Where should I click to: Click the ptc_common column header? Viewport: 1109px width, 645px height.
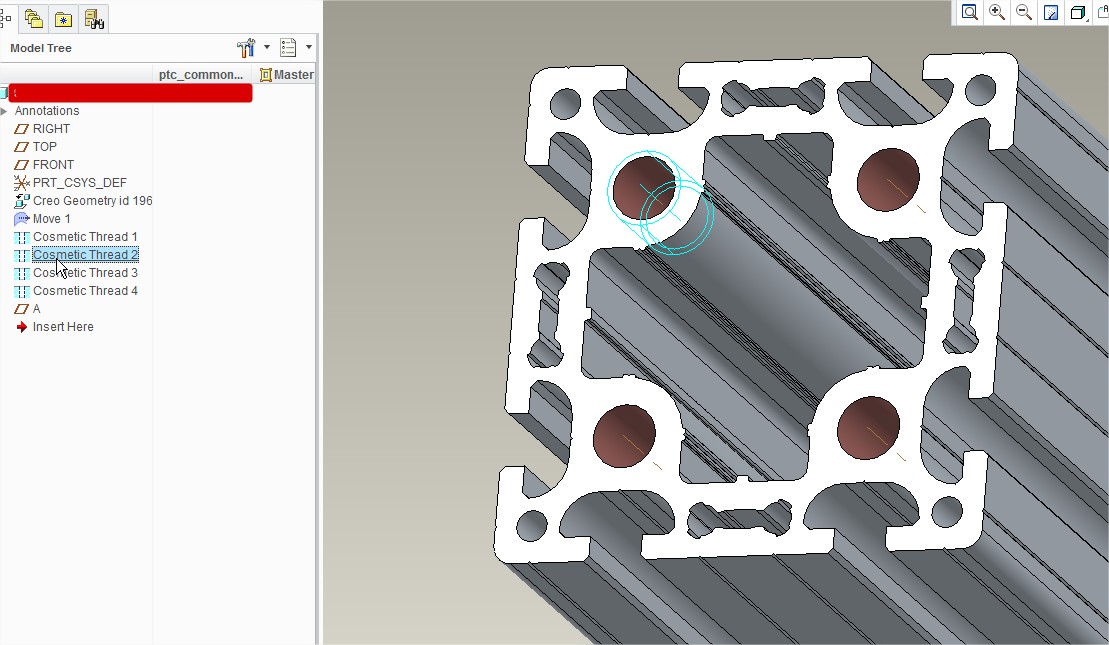pos(200,74)
